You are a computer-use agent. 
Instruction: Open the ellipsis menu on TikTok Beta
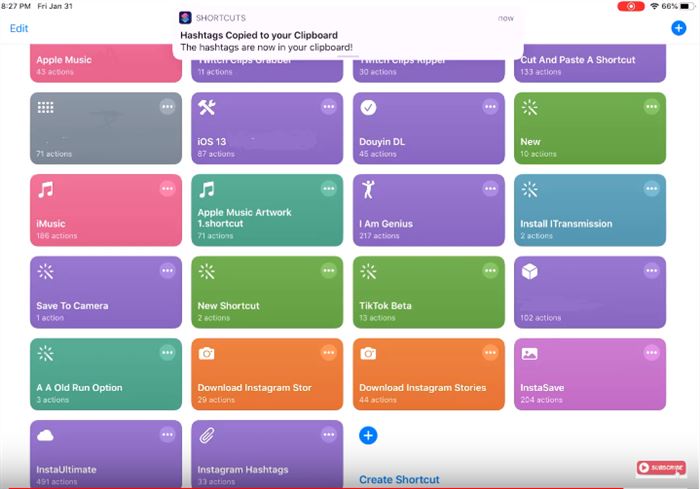point(490,270)
